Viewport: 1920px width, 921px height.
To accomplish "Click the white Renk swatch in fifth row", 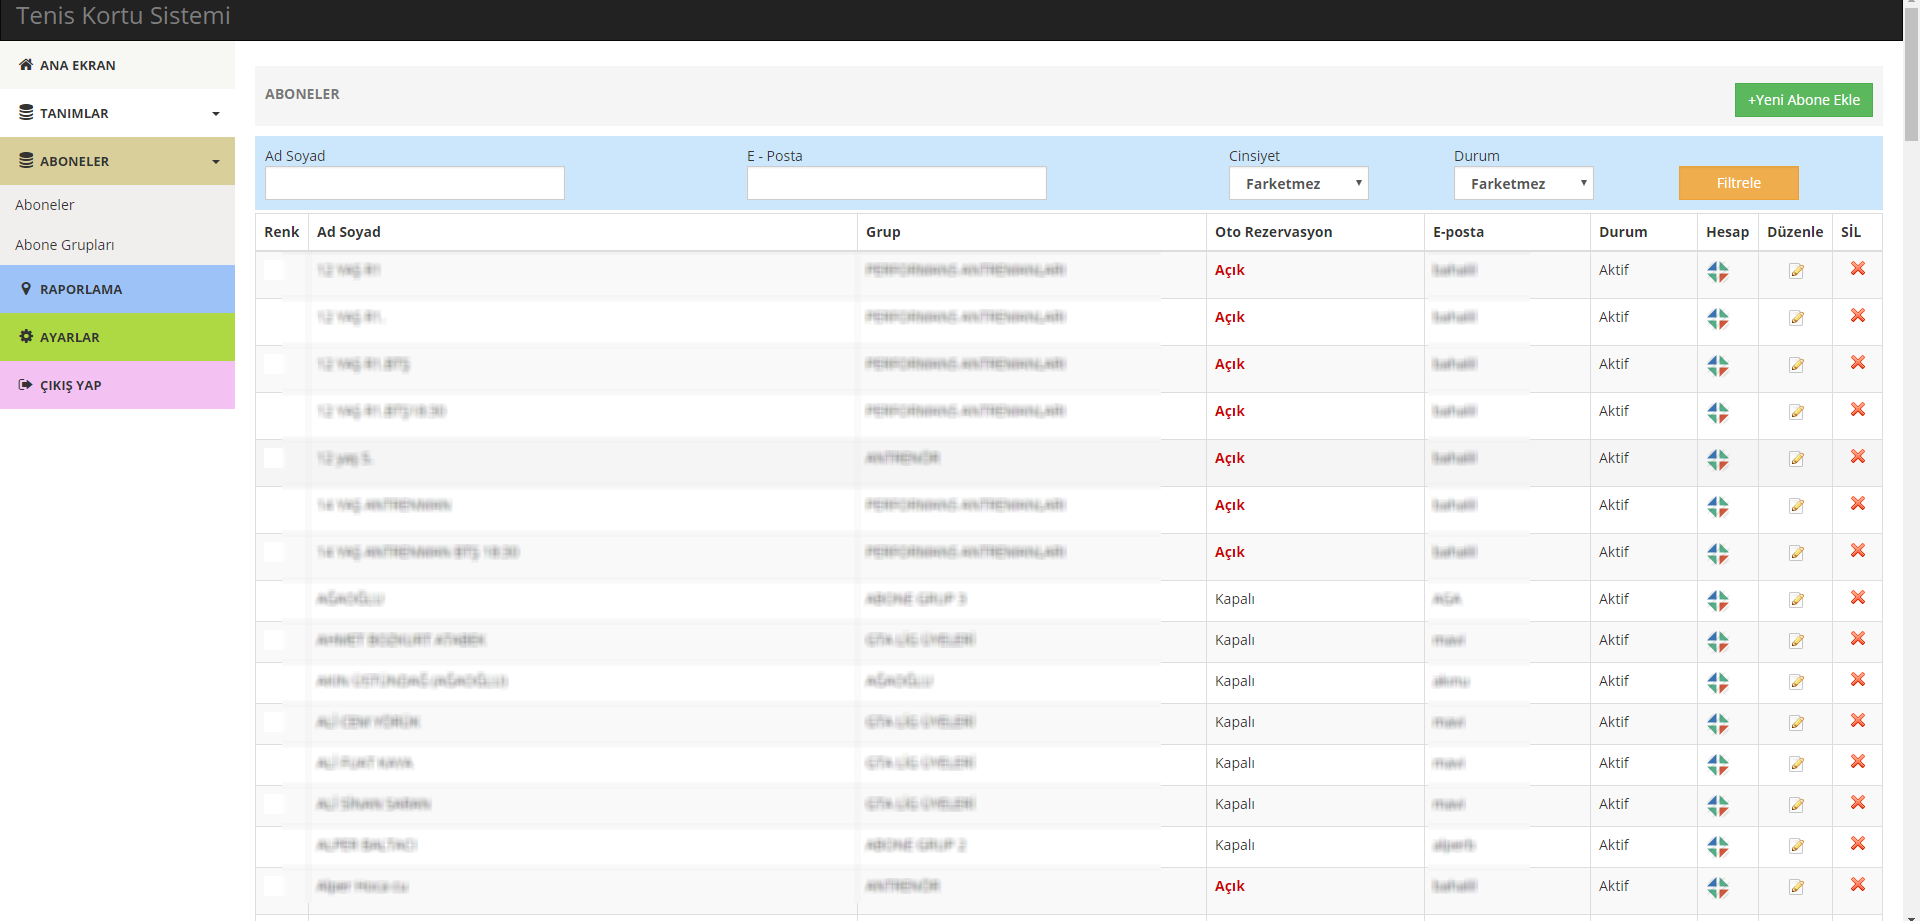I will coord(274,458).
